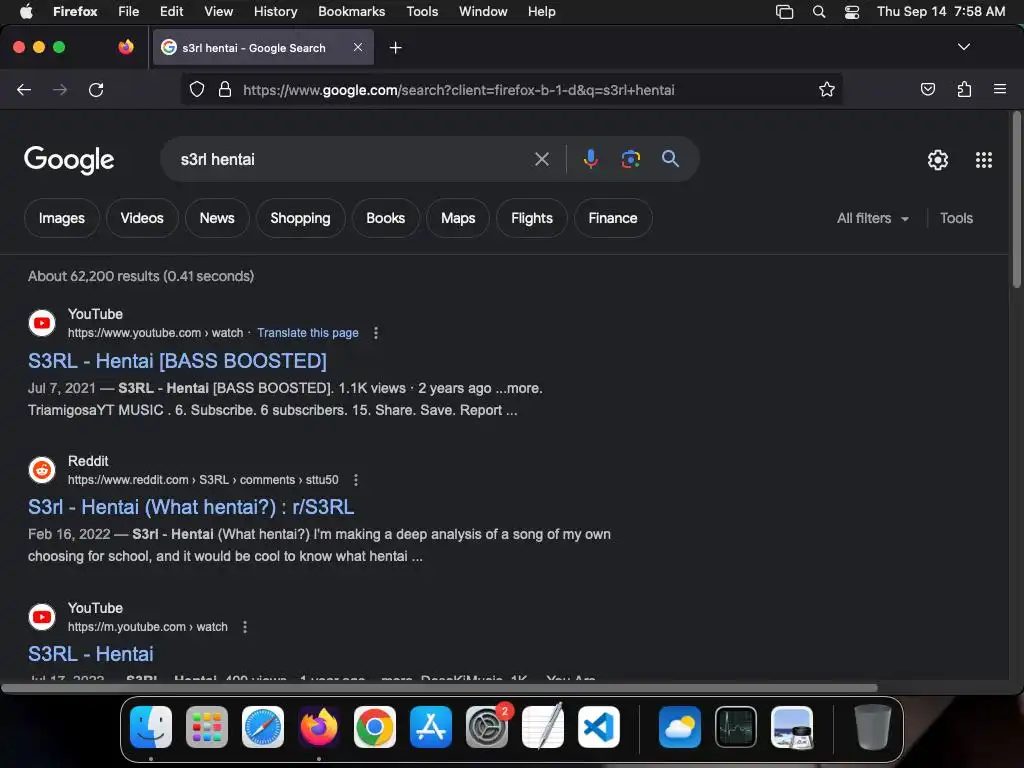Open Finder from the Dock
The height and width of the screenshot is (768, 1024).
tap(151, 727)
